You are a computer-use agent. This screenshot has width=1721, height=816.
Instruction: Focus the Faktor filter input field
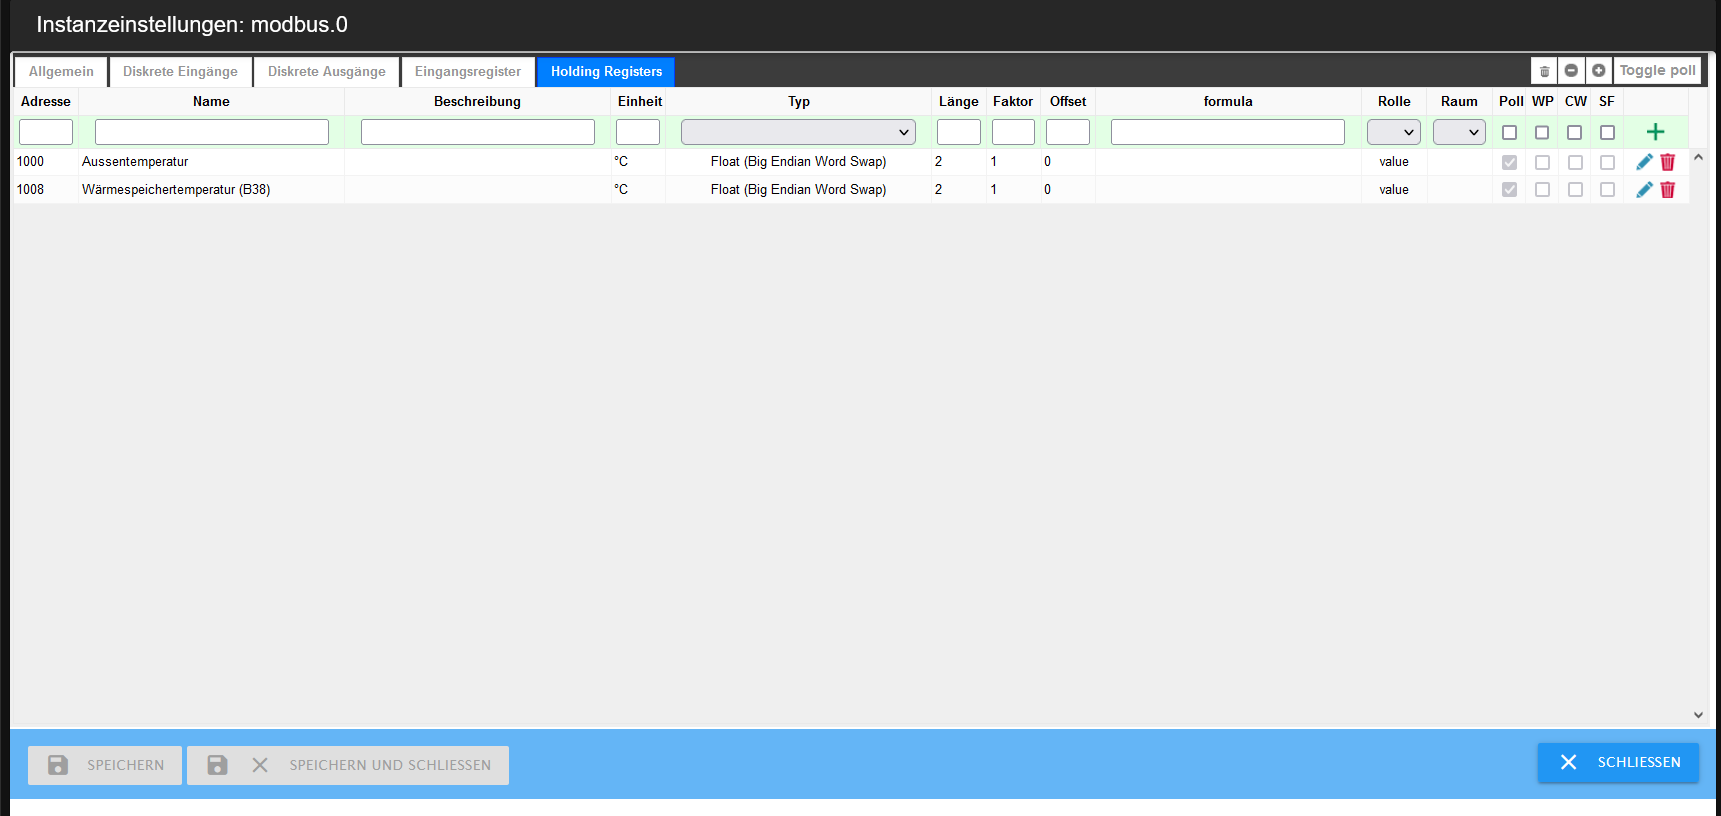point(1013,132)
